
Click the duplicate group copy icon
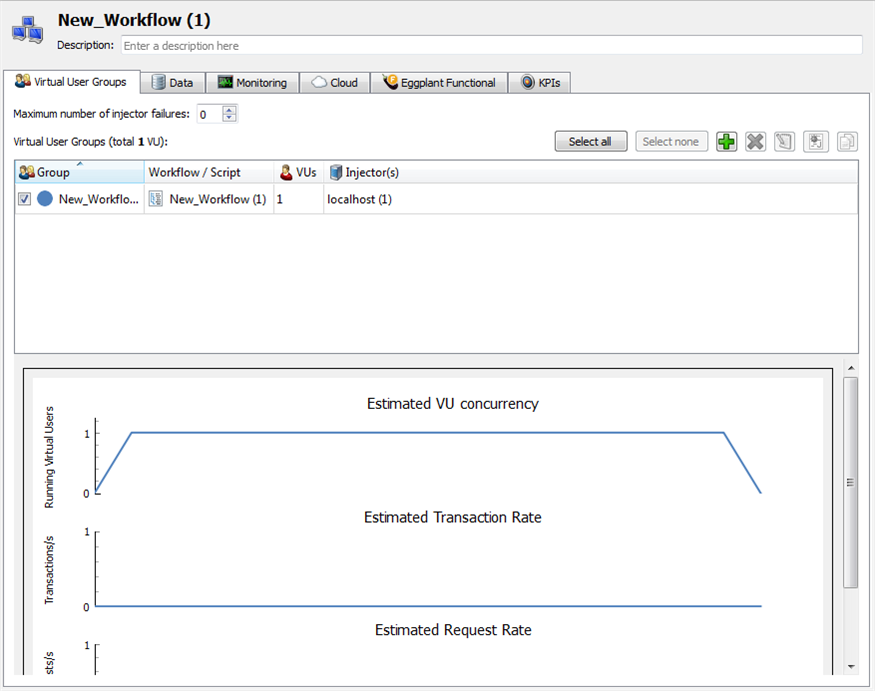point(847,142)
